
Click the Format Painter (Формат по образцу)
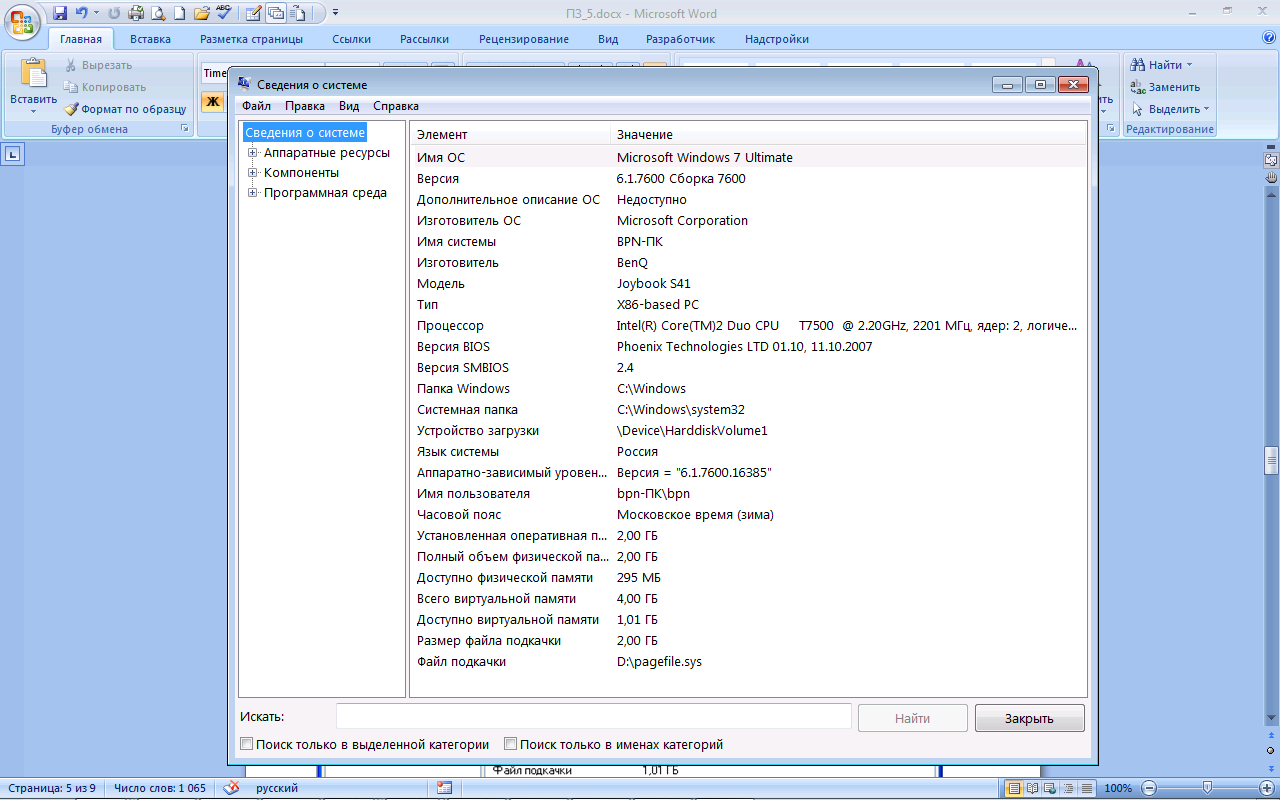[125, 109]
